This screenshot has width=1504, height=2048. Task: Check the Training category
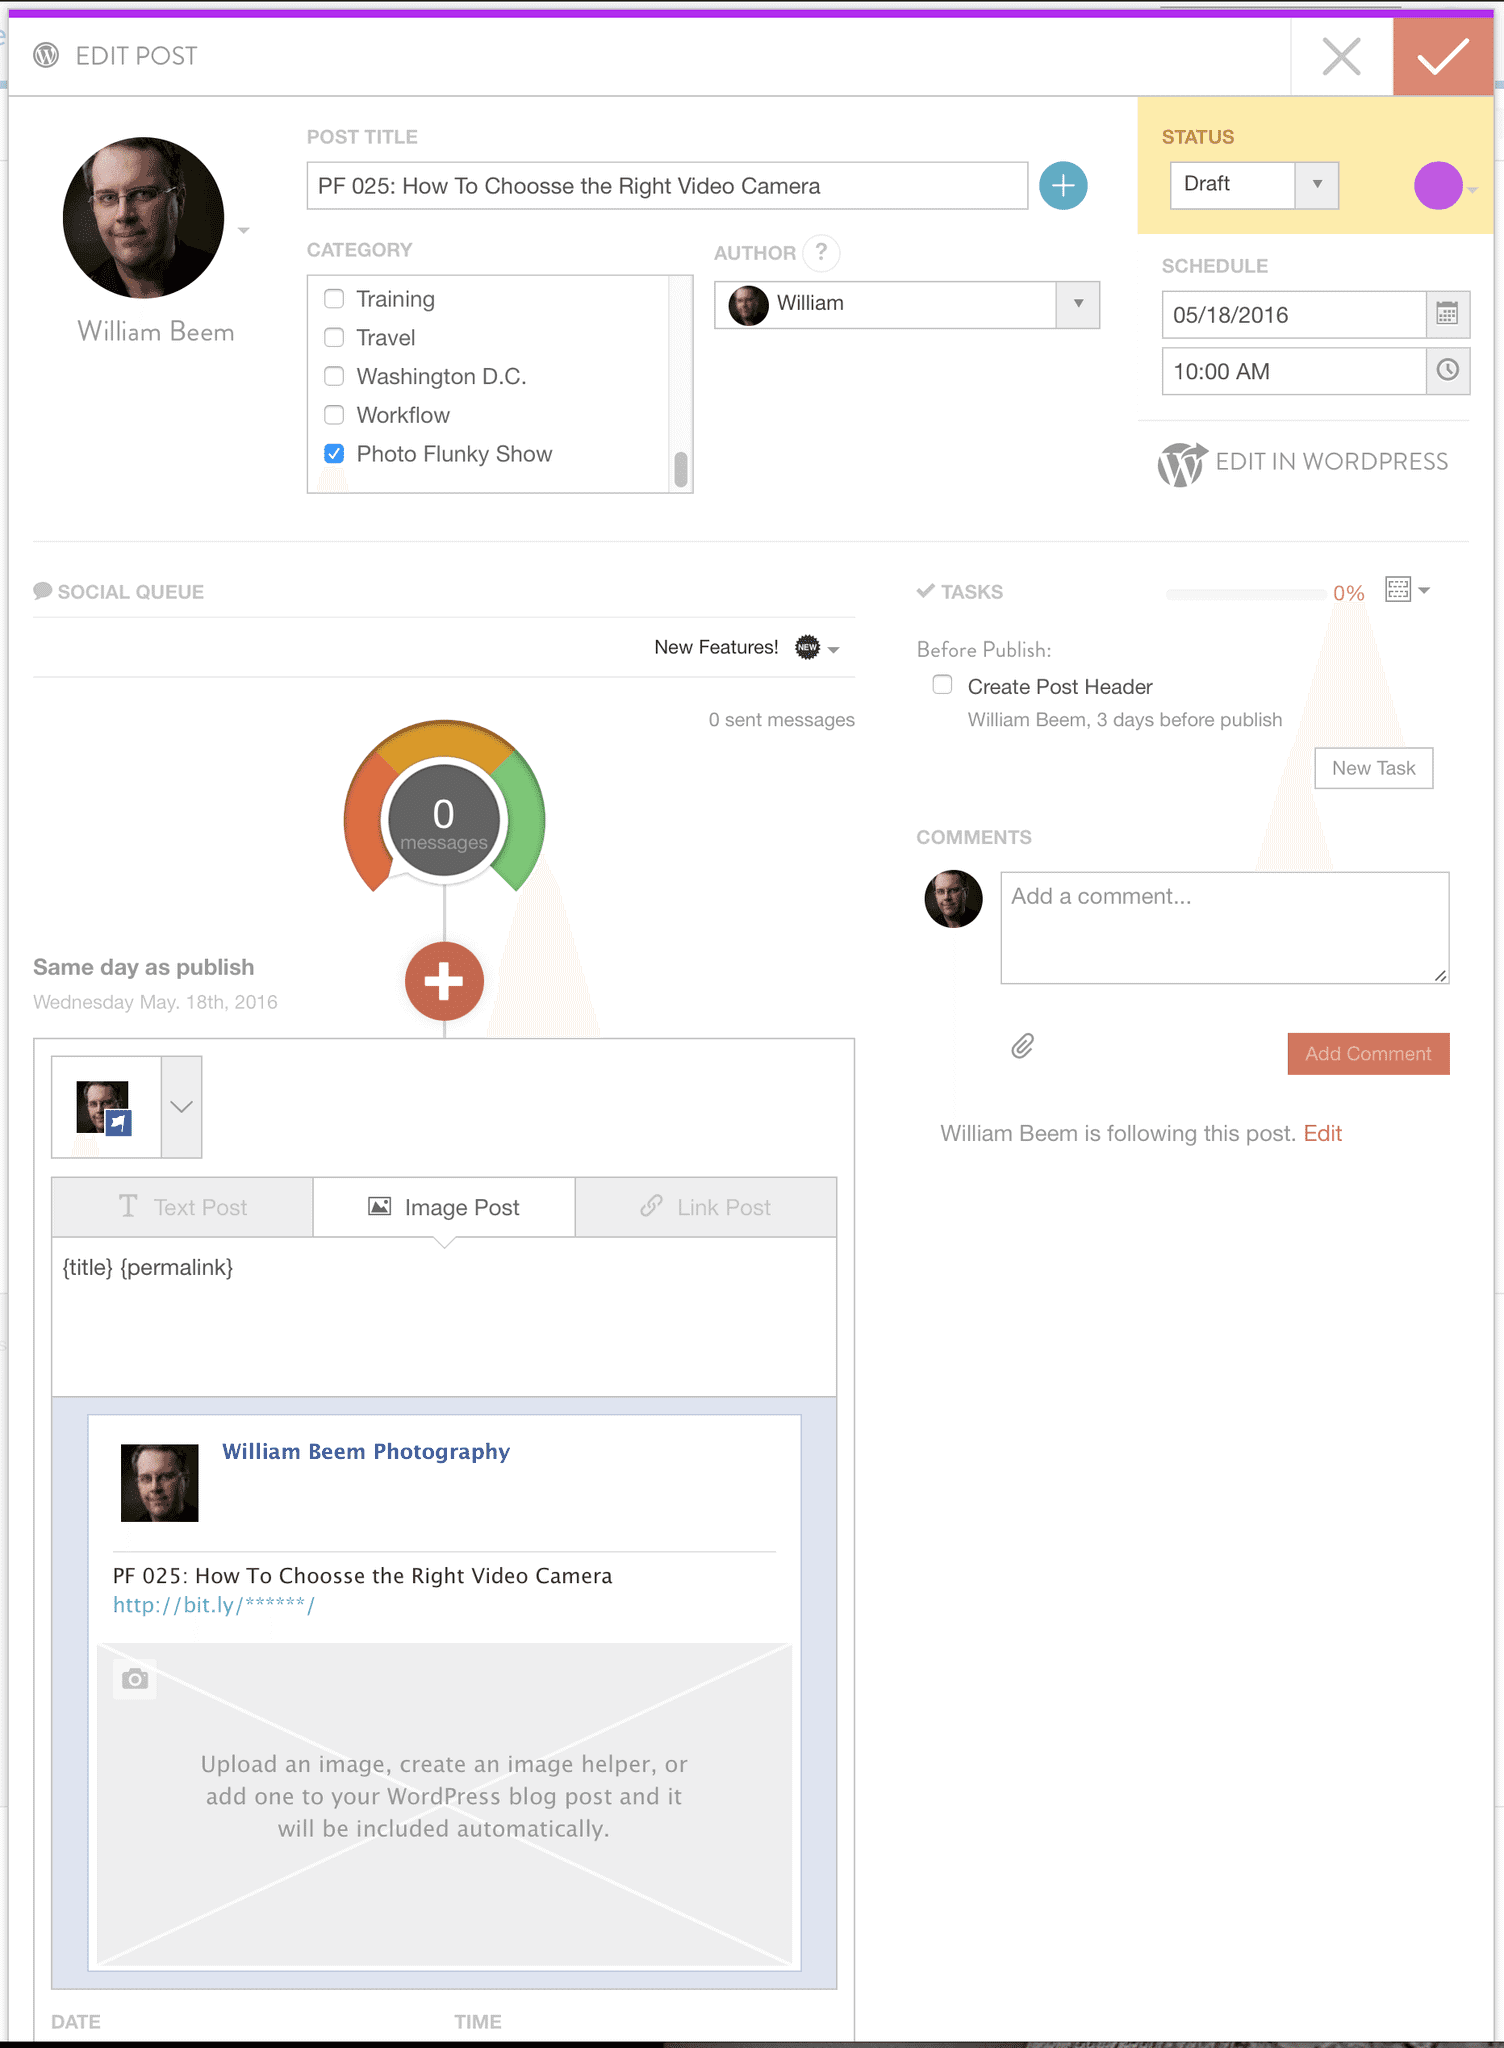click(334, 298)
